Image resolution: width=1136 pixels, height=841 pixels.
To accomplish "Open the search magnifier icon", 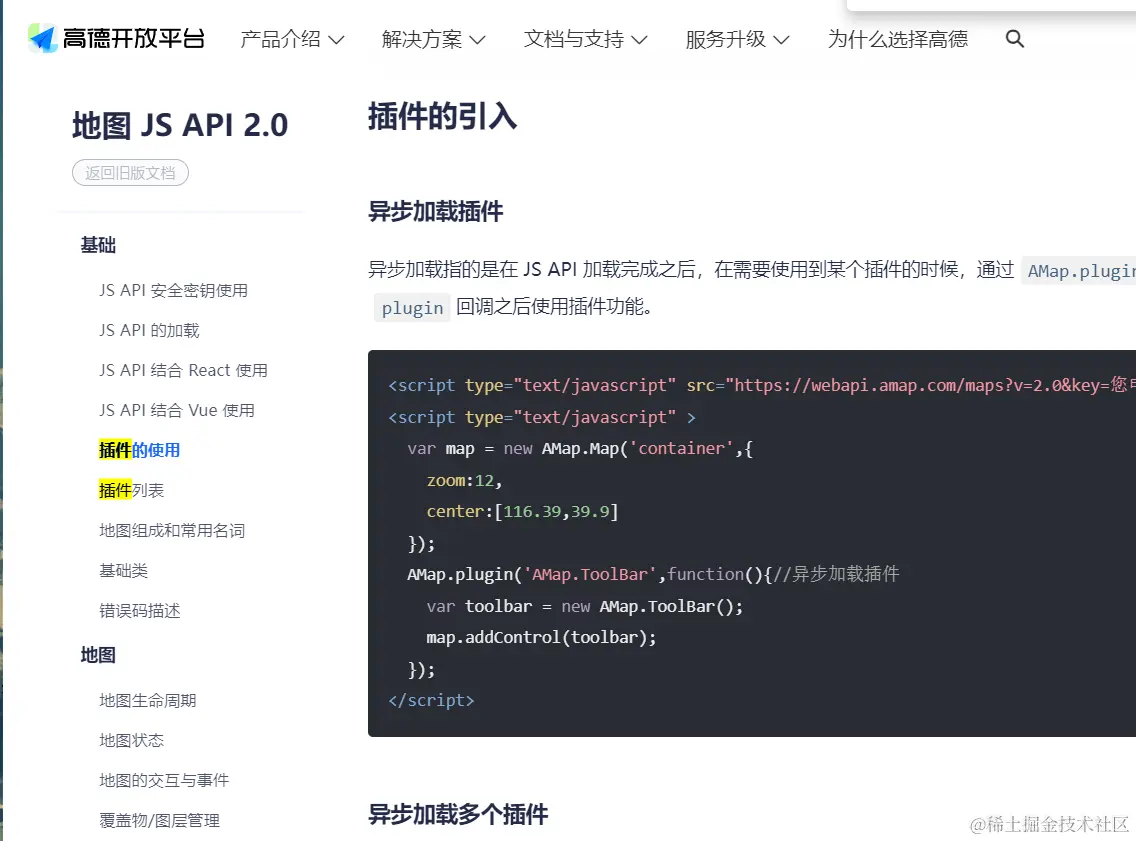I will (x=1014, y=39).
